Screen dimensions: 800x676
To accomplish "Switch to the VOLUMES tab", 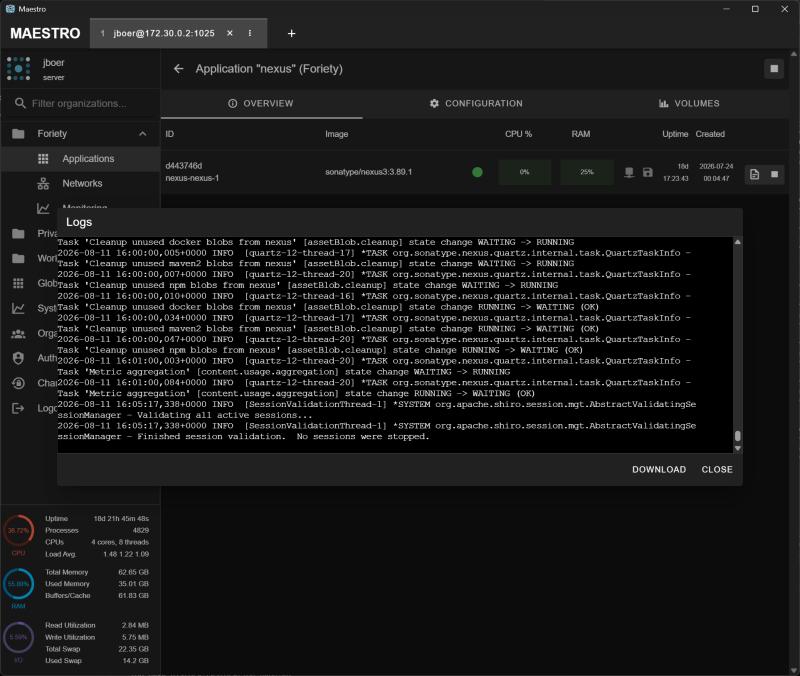I will [x=689, y=104].
